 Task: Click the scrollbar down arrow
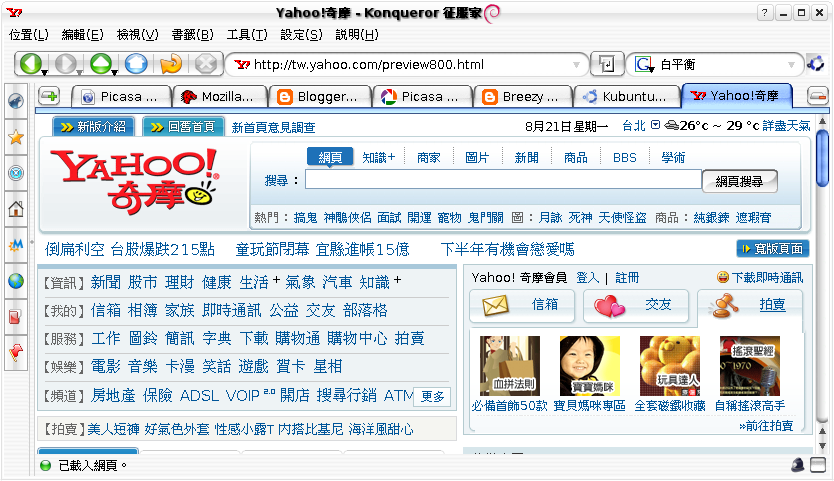click(x=822, y=445)
